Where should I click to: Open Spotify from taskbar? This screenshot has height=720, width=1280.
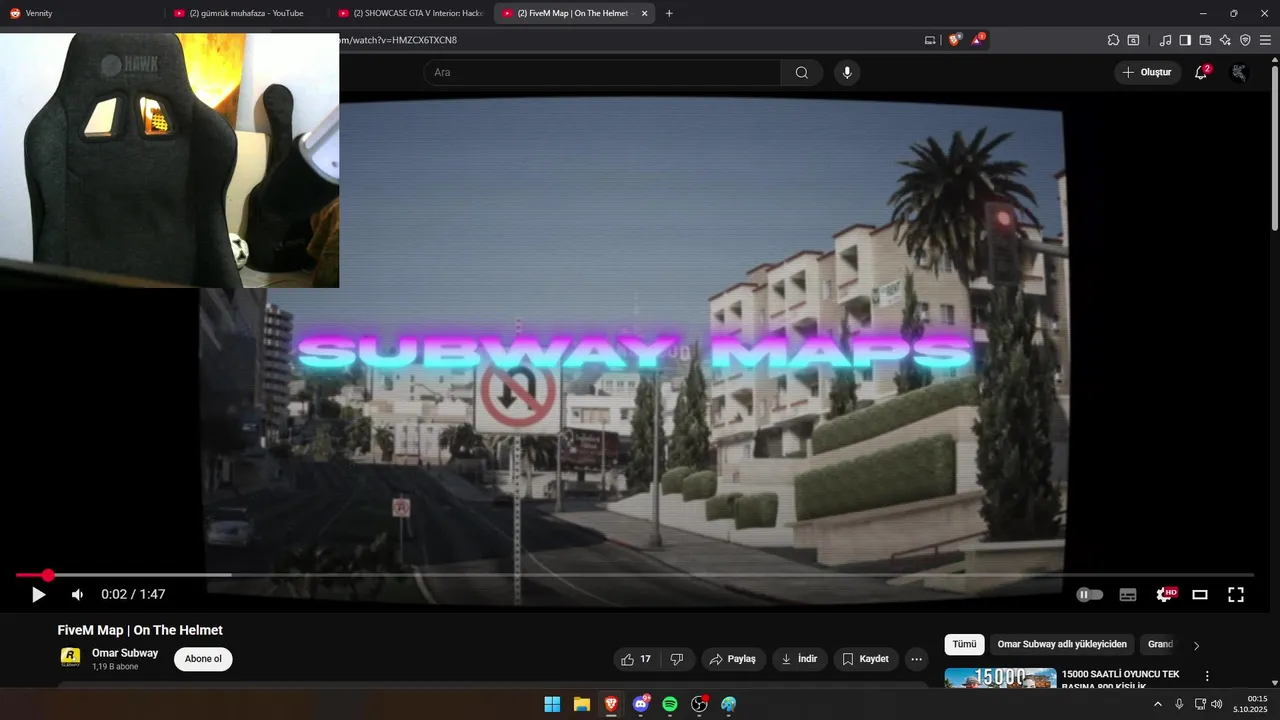(670, 704)
